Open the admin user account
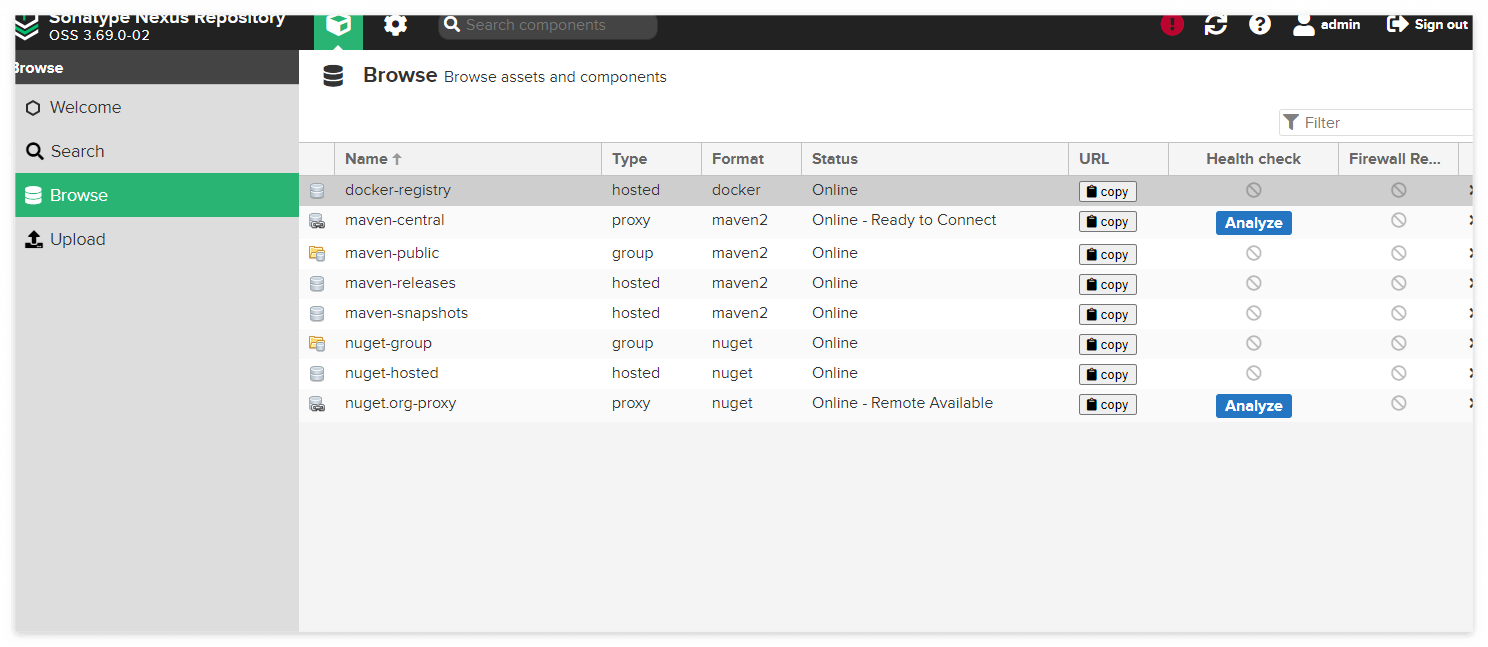Viewport: 1488px width, 647px height. (1326, 25)
